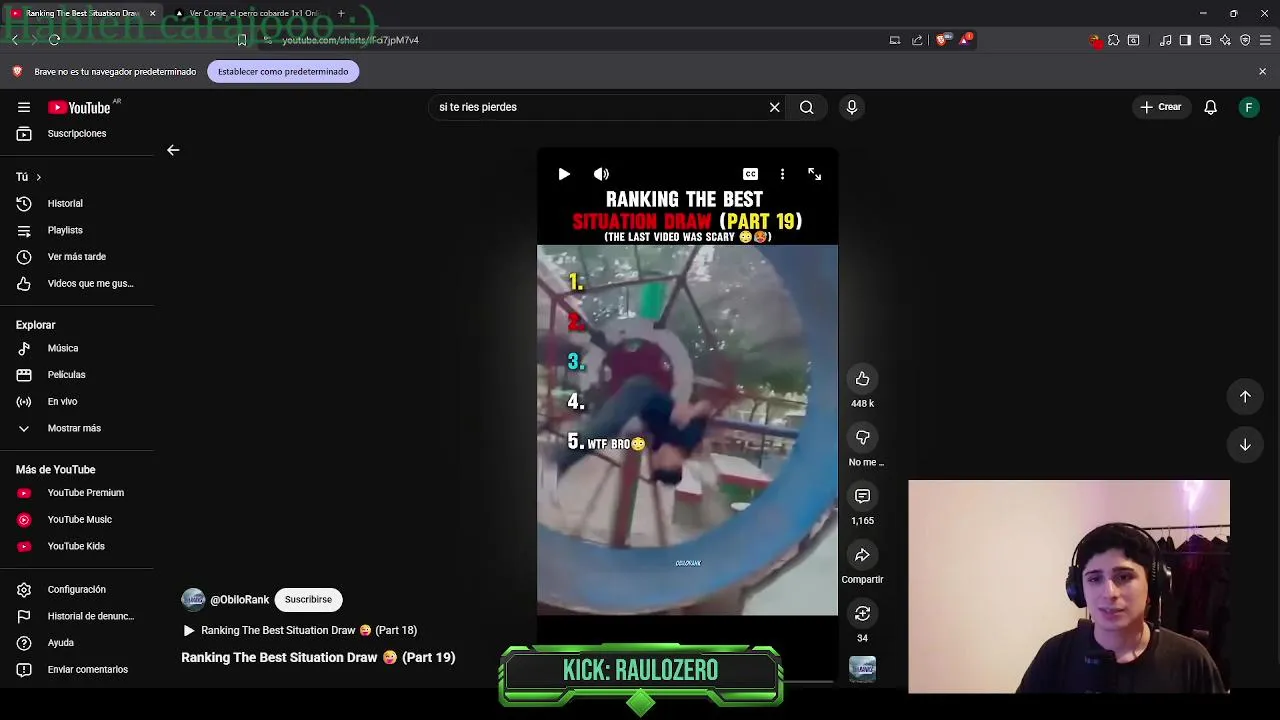This screenshot has height=720, width=1280.
Task: Go to the next Short
Action: click(x=1245, y=445)
